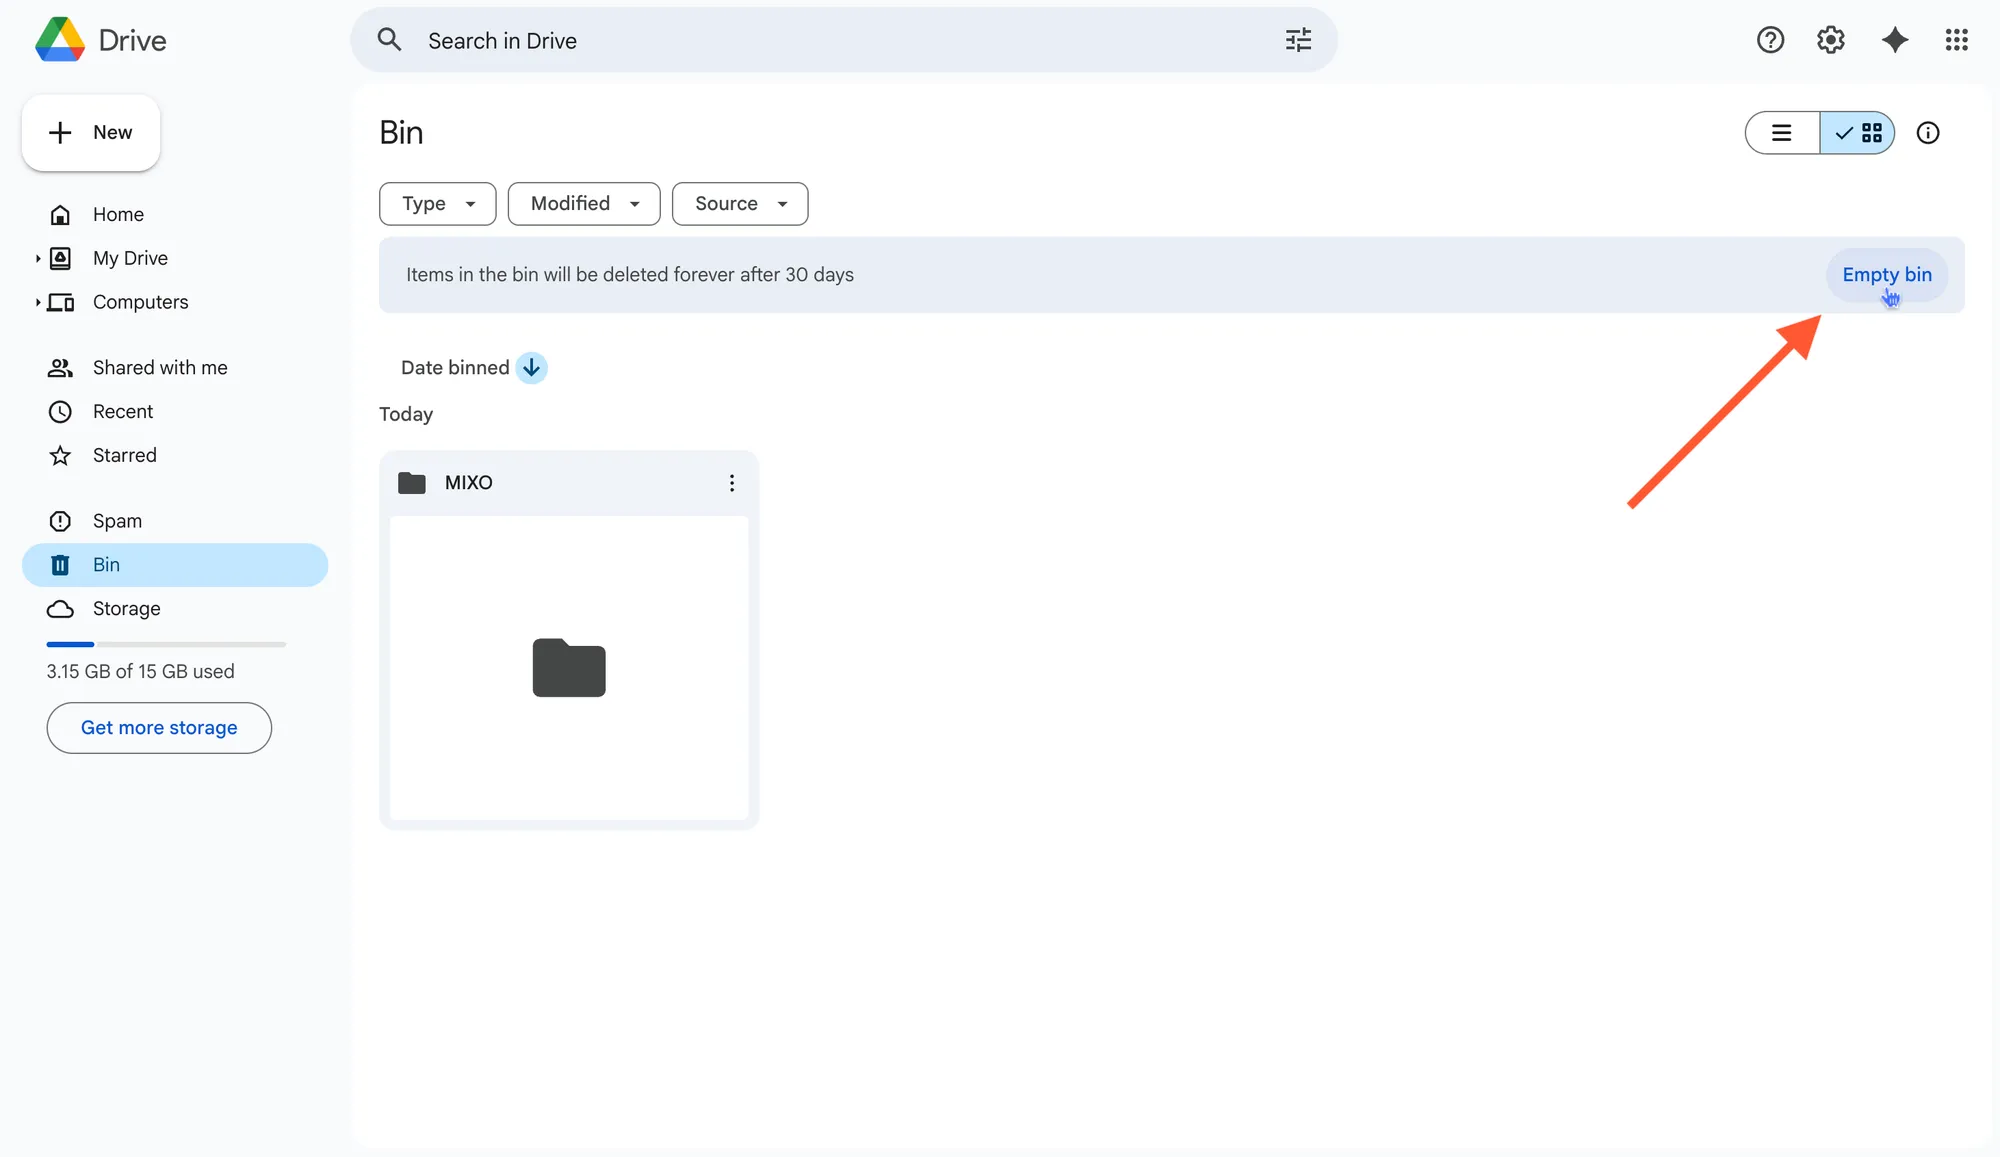
Task: Open the Settings gear icon
Action: click(x=1830, y=40)
